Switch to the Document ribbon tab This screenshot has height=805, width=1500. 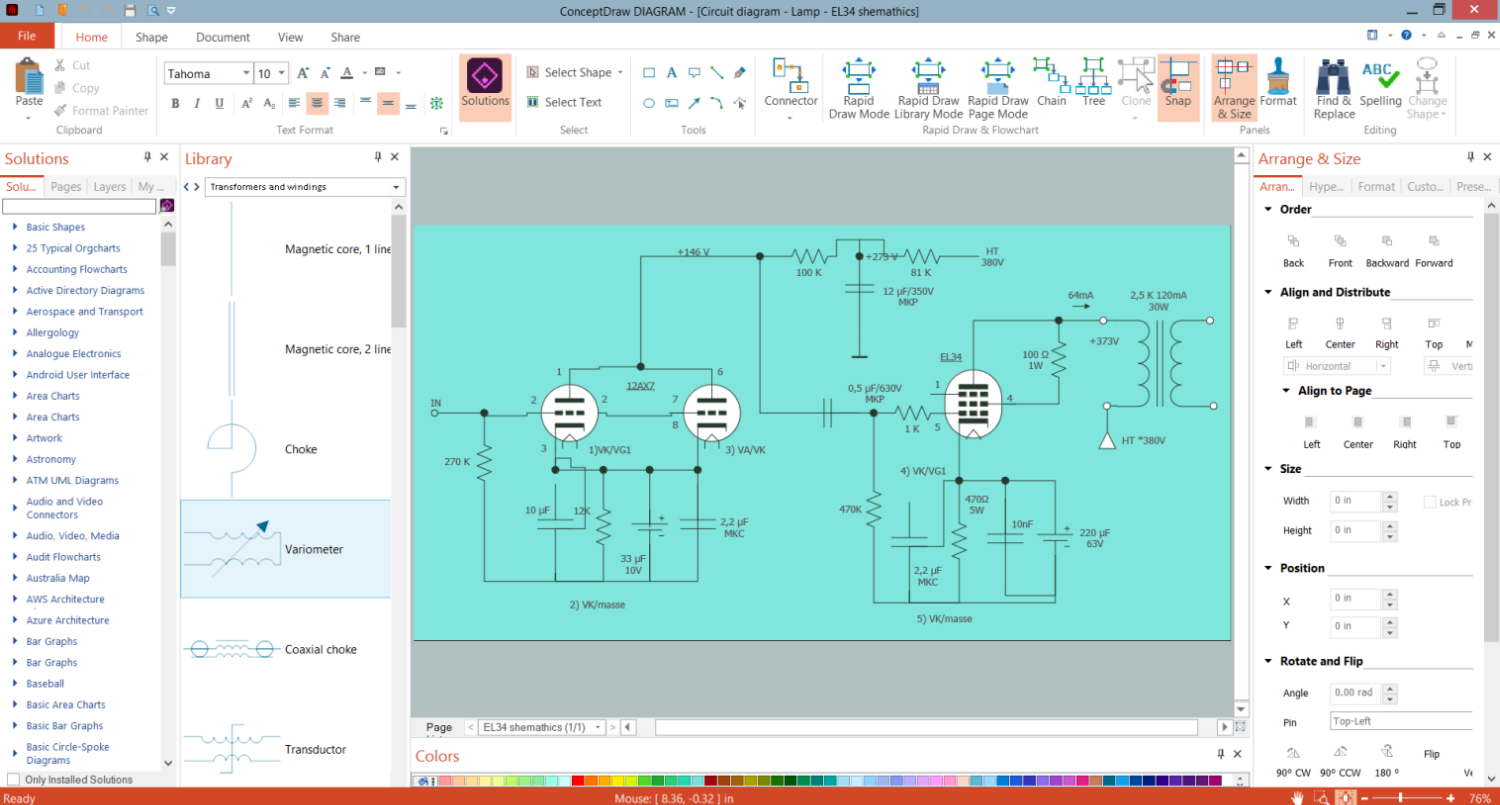click(223, 37)
